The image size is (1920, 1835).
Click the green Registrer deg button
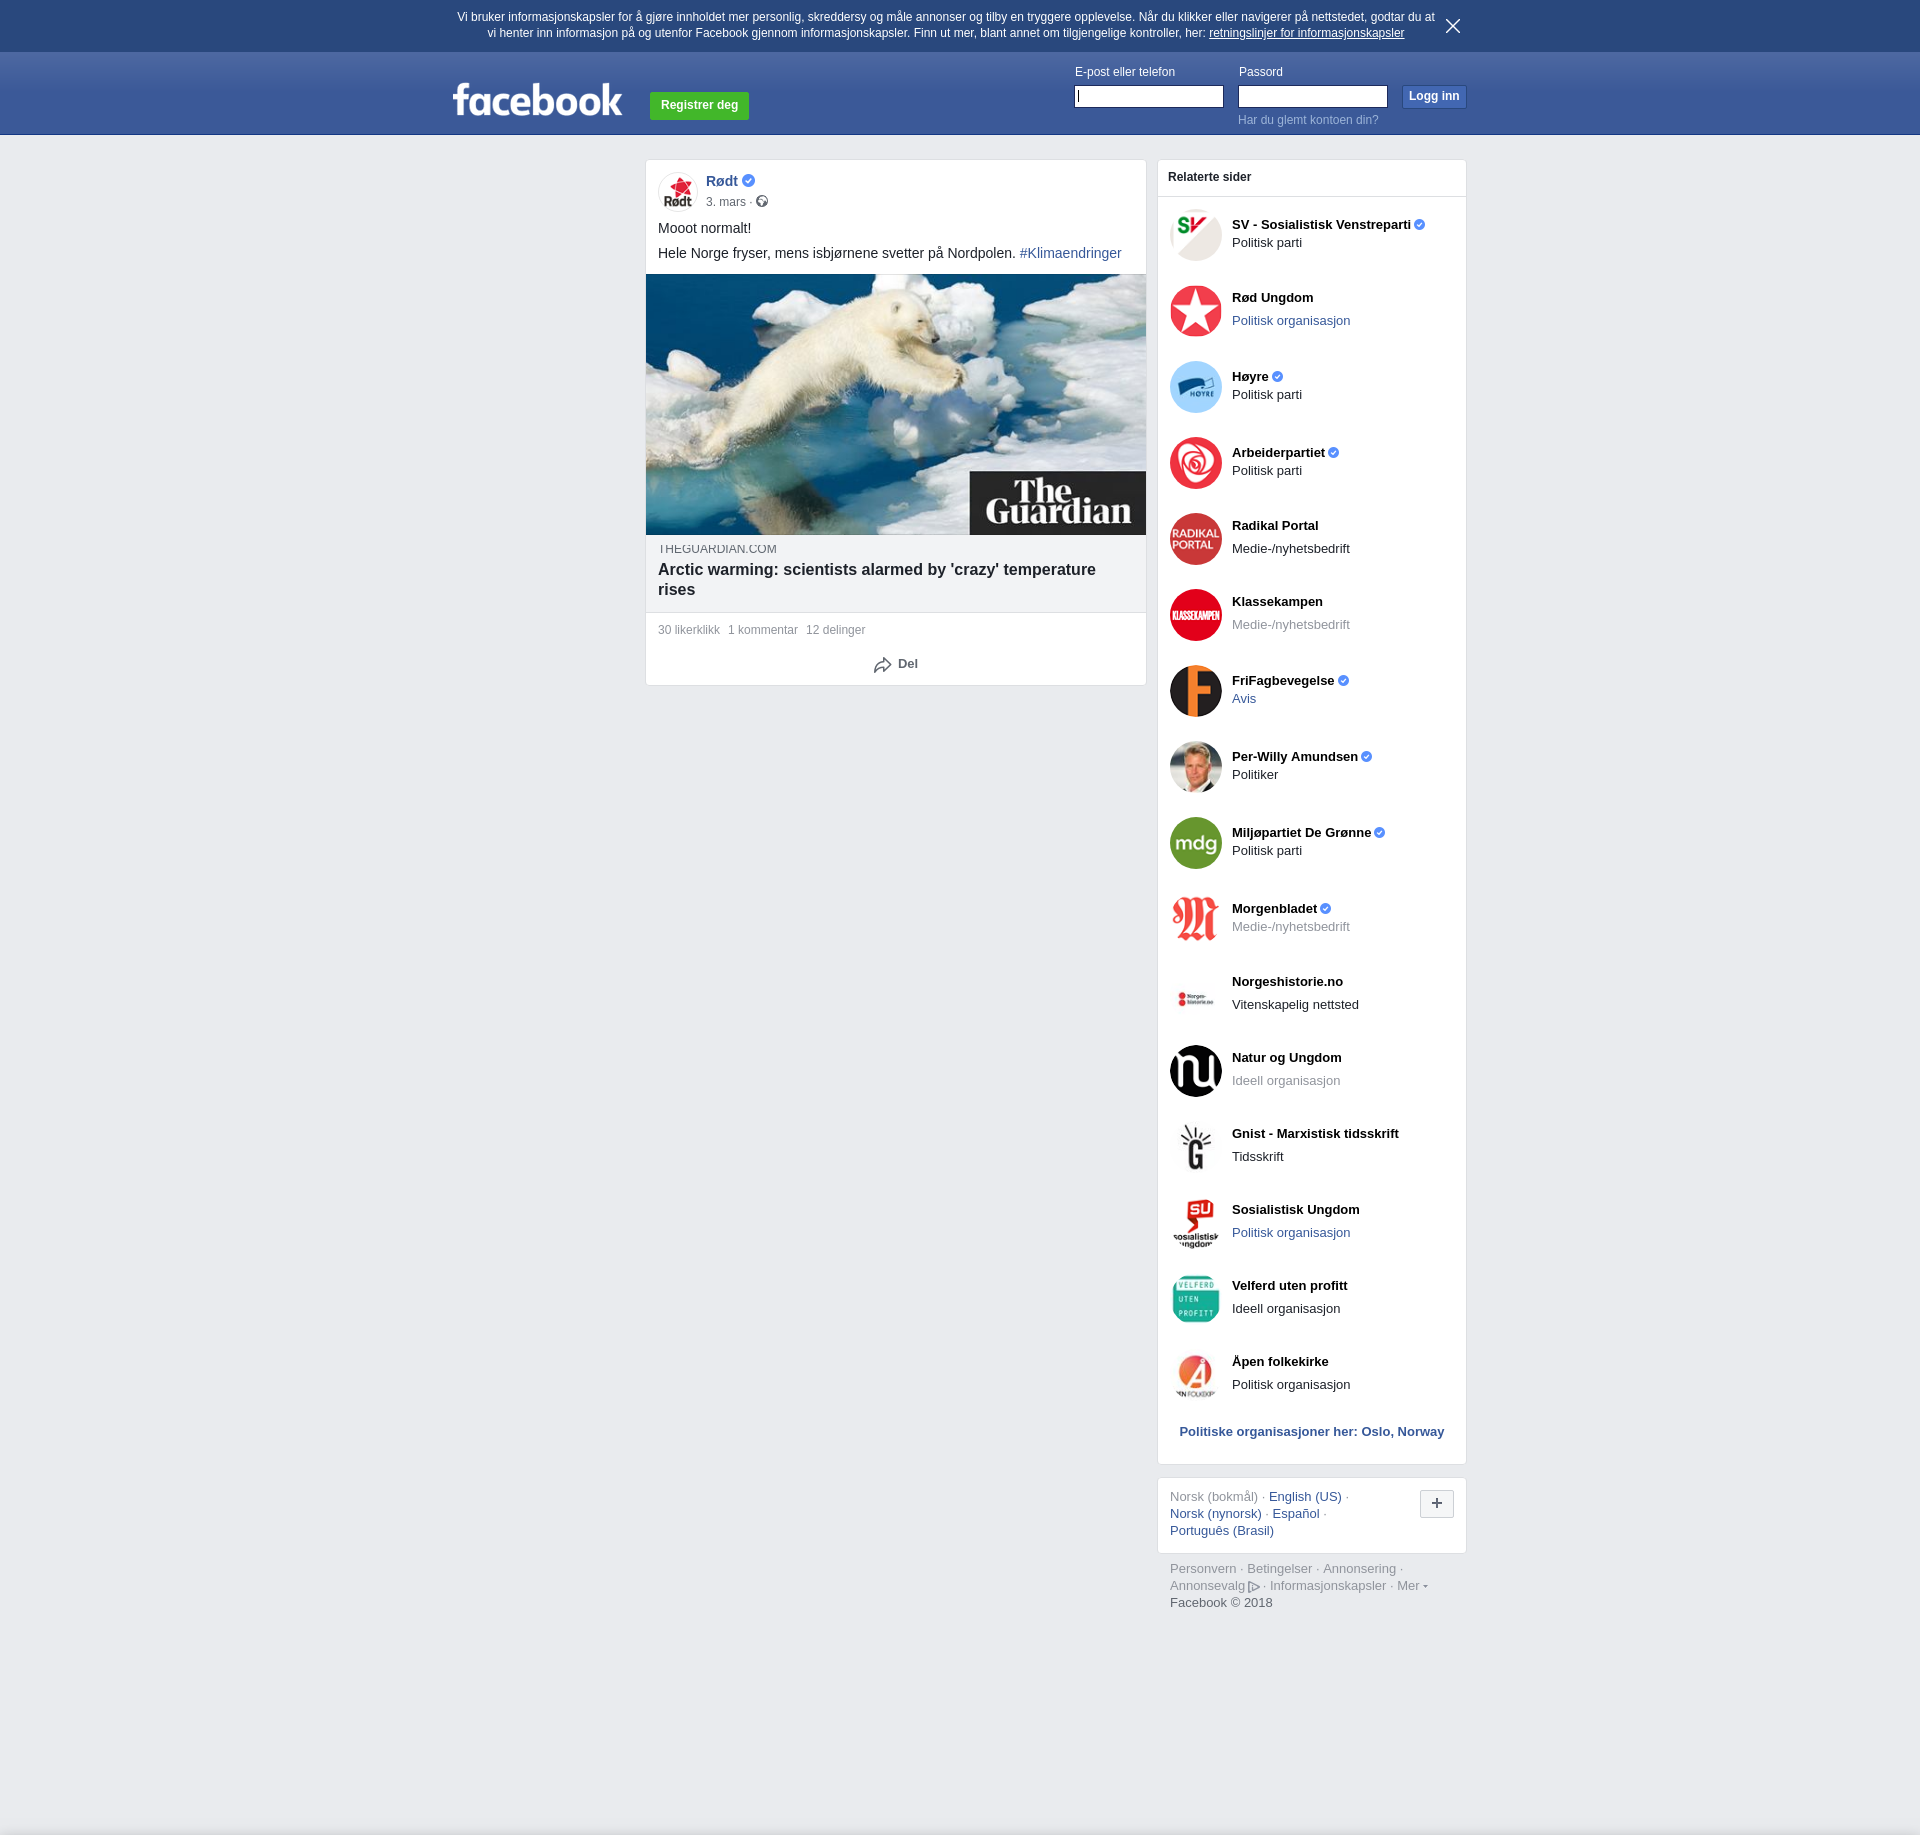[699, 105]
